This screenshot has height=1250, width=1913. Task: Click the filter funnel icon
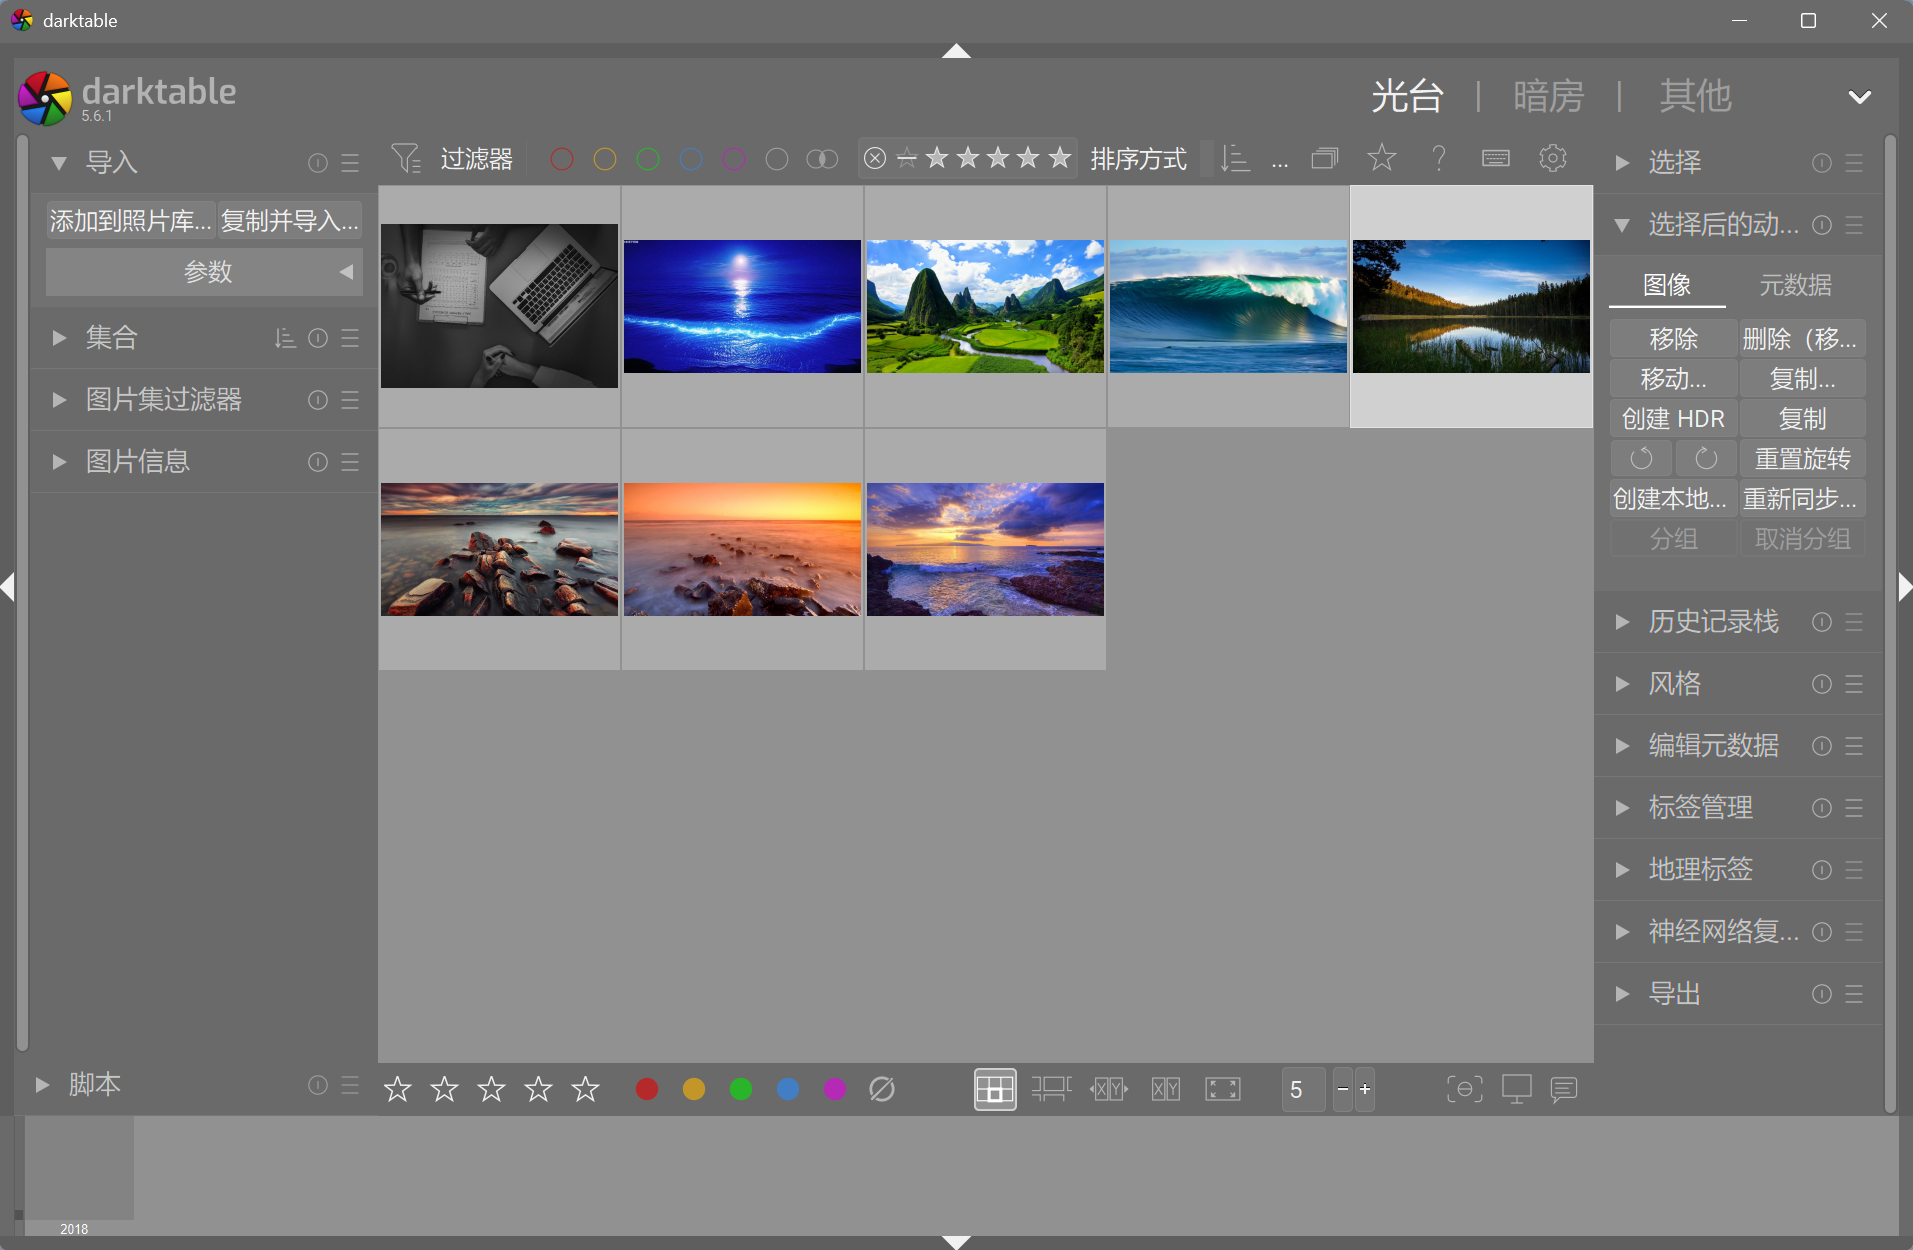pos(406,158)
